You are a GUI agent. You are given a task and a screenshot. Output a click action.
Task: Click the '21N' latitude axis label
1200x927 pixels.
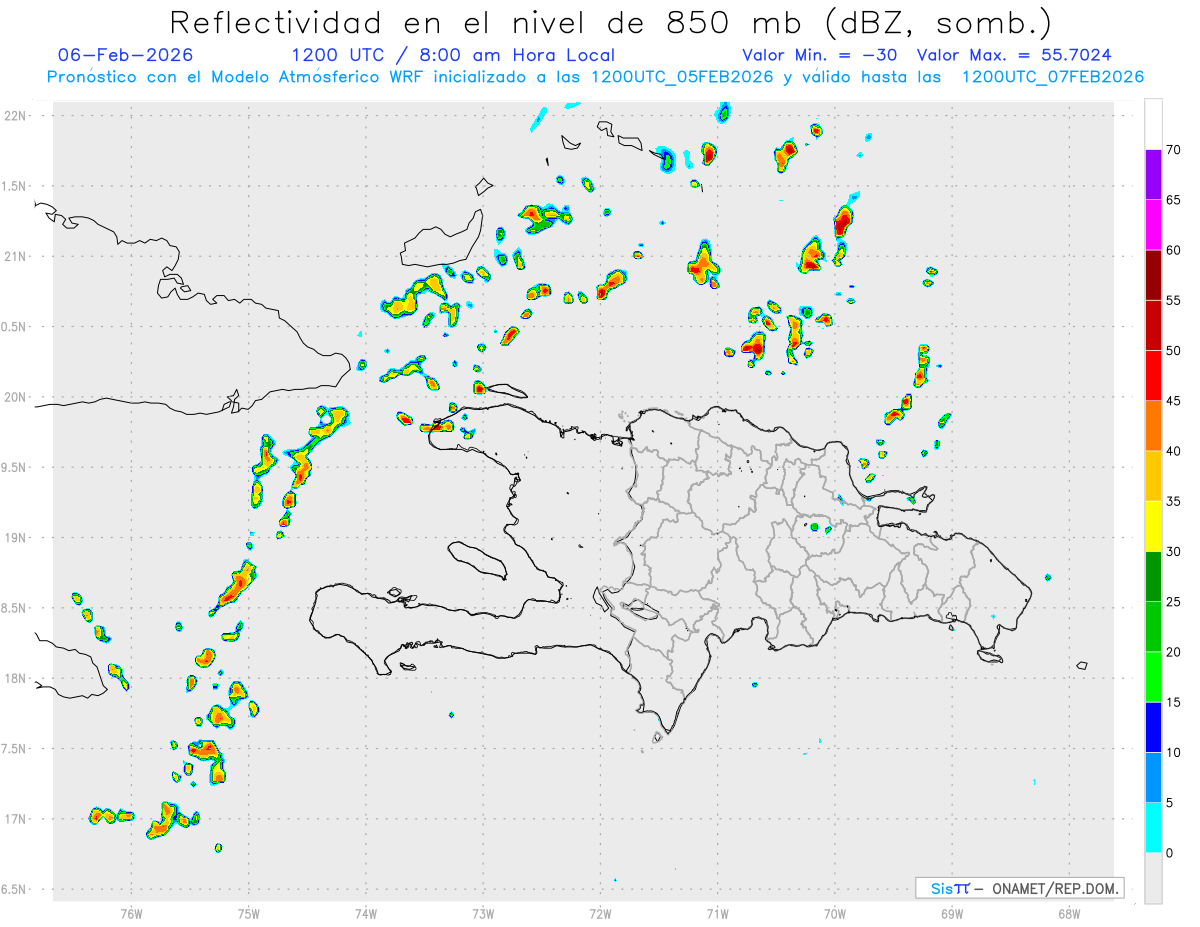(x=15, y=257)
